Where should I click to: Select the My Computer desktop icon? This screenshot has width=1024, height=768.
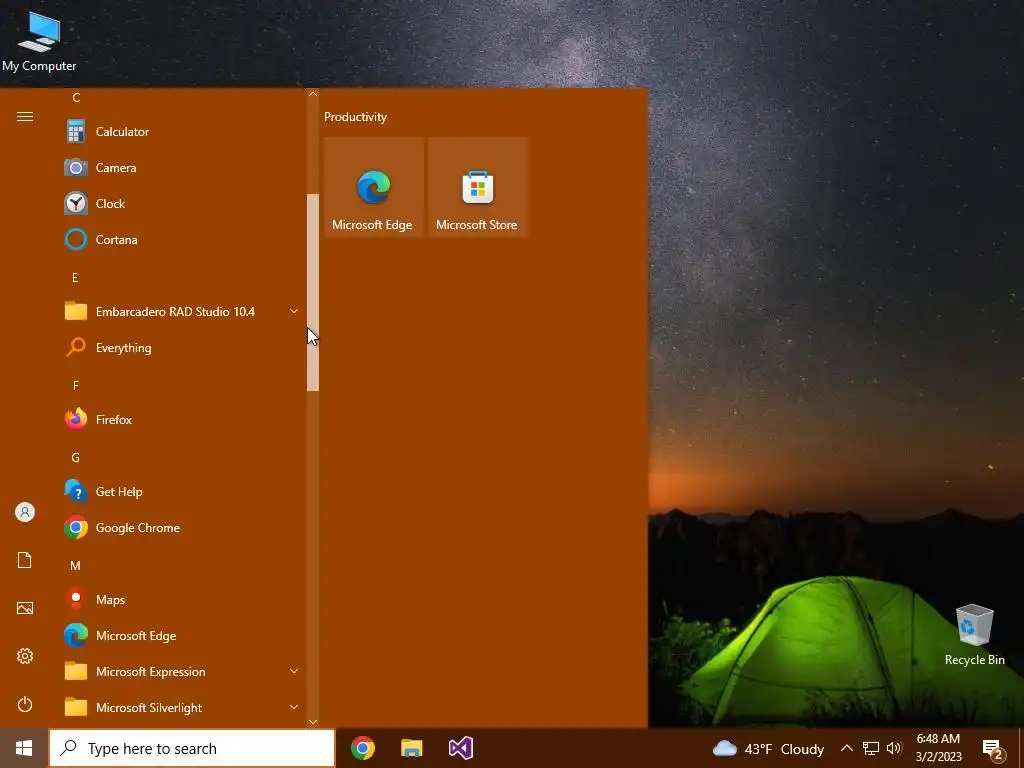tap(39, 41)
